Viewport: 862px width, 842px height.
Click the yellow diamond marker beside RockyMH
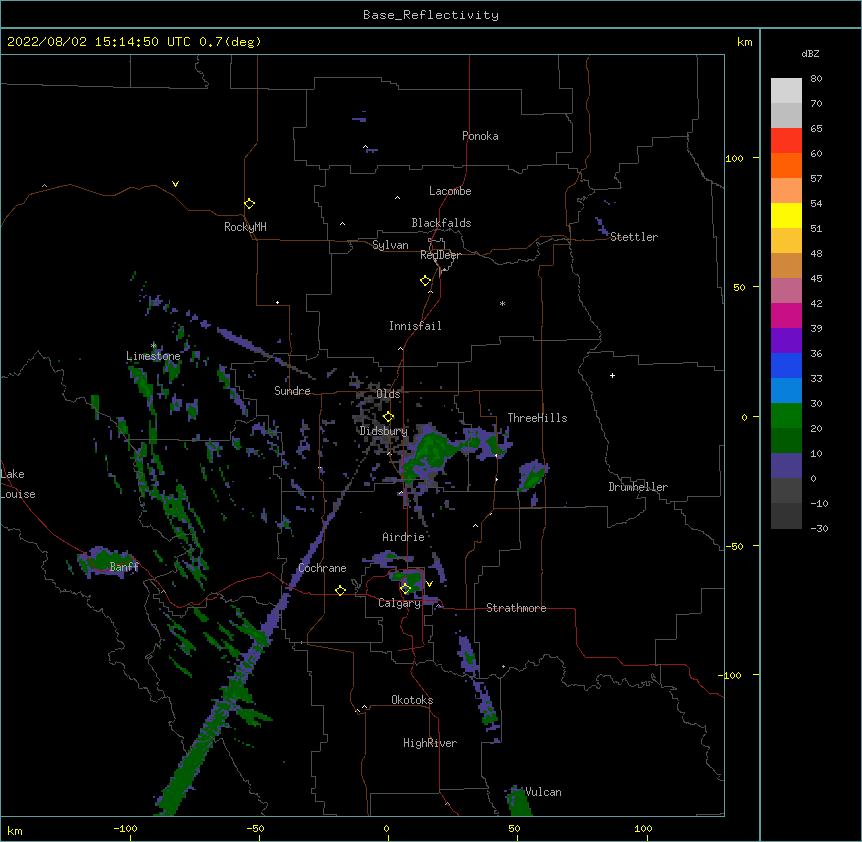pos(249,204)
